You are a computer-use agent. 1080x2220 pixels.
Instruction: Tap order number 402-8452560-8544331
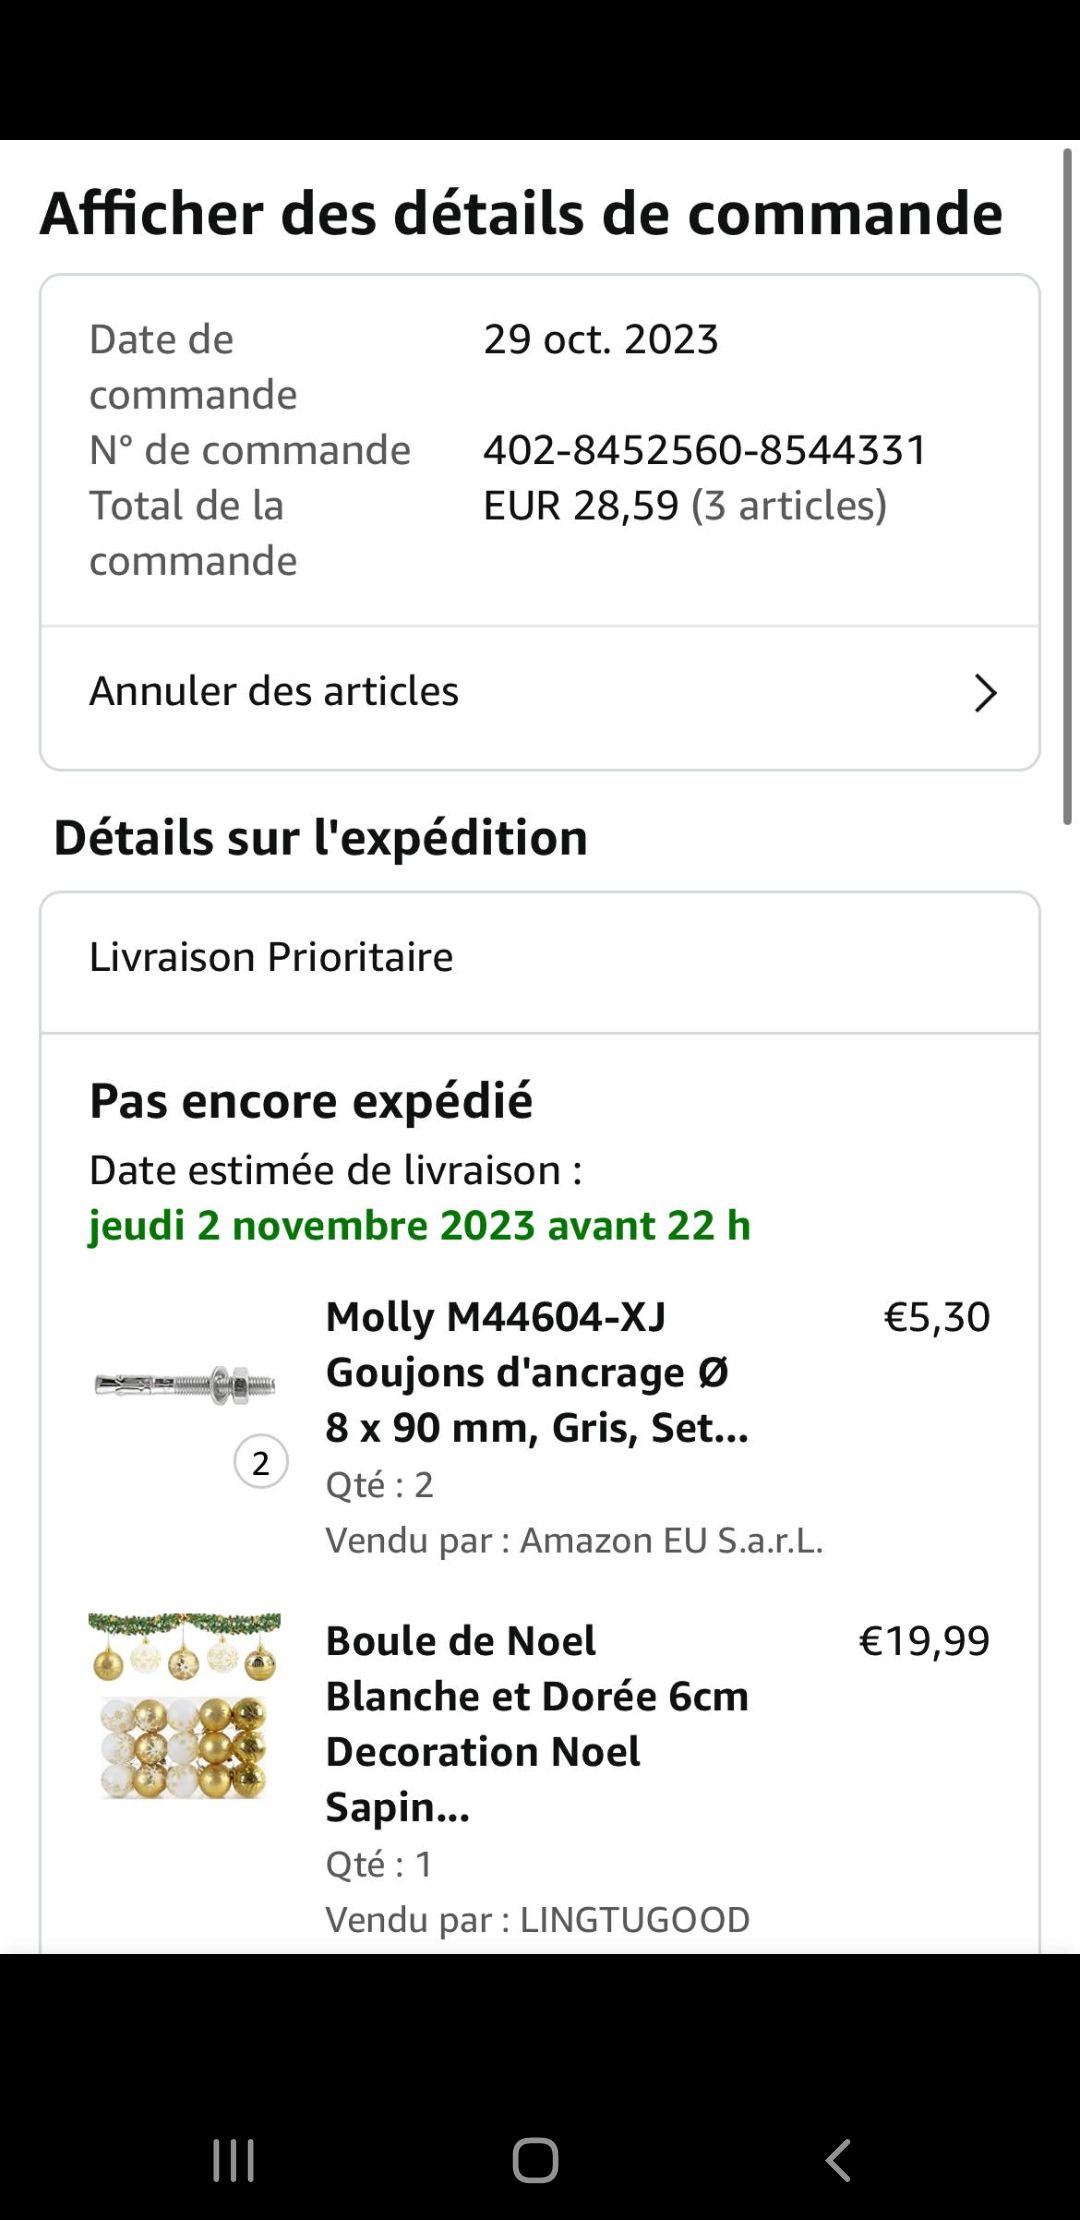click(x=705, y=451)
